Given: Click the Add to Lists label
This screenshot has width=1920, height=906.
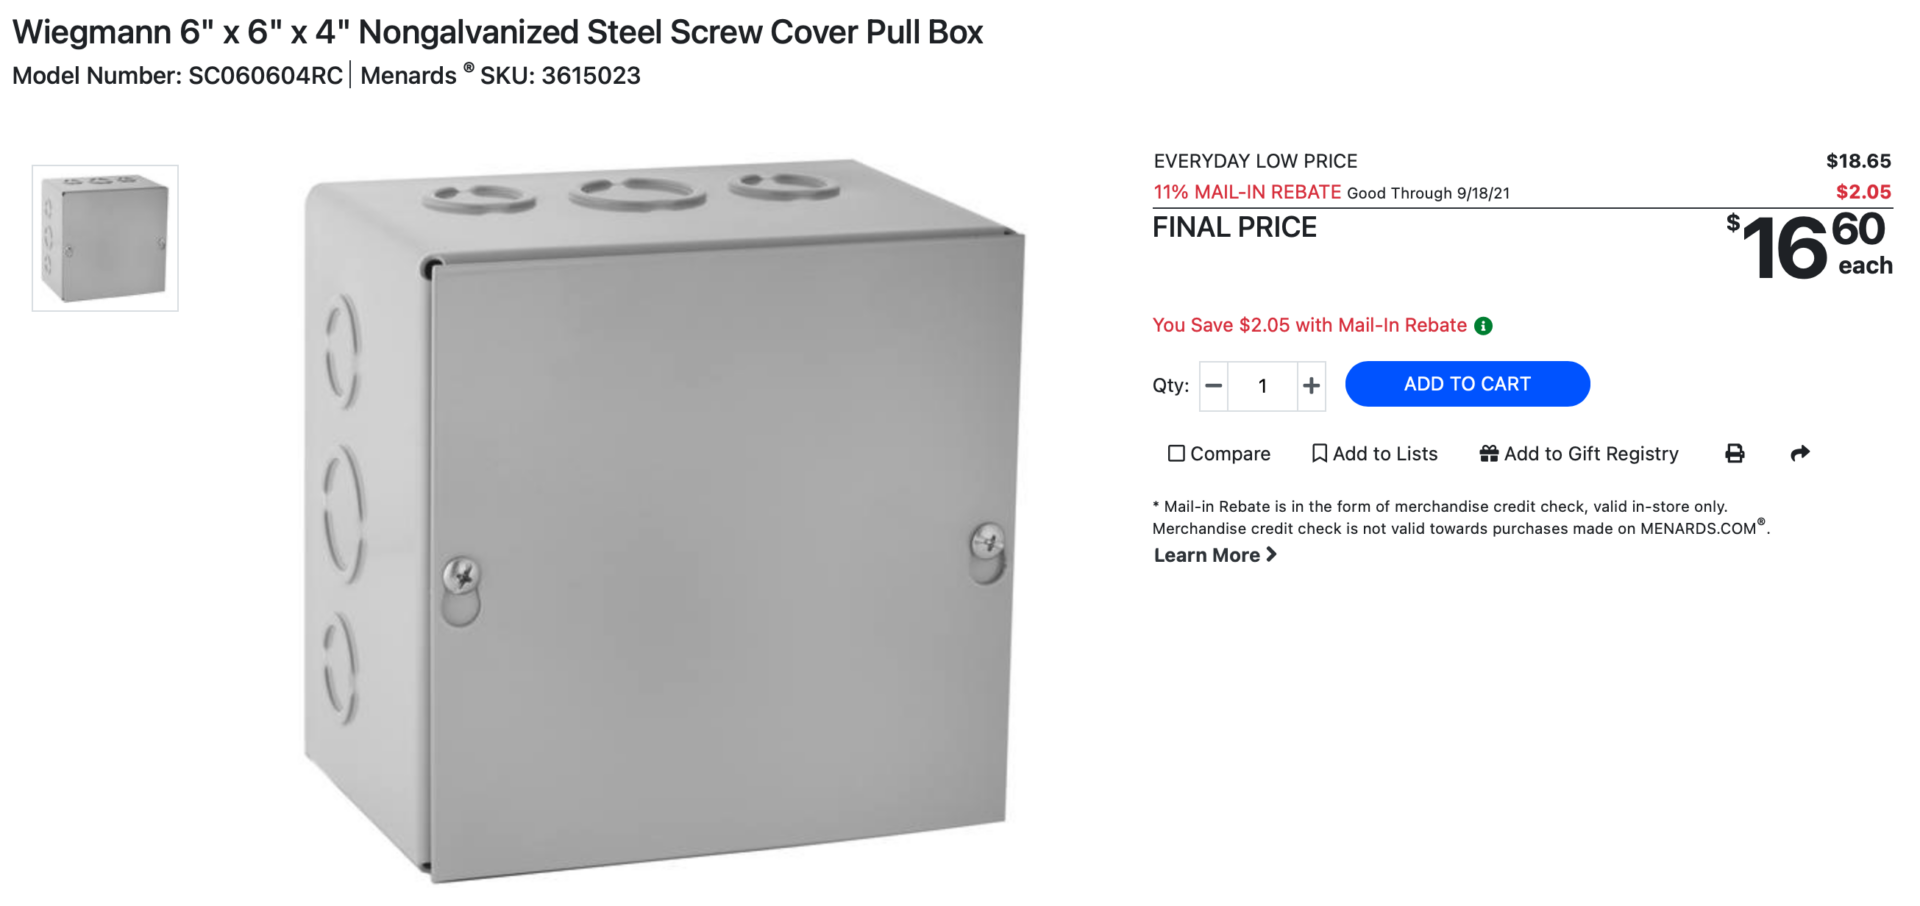Looking at the screenshot, I should pyautogui.click(x=1385, y=454).
